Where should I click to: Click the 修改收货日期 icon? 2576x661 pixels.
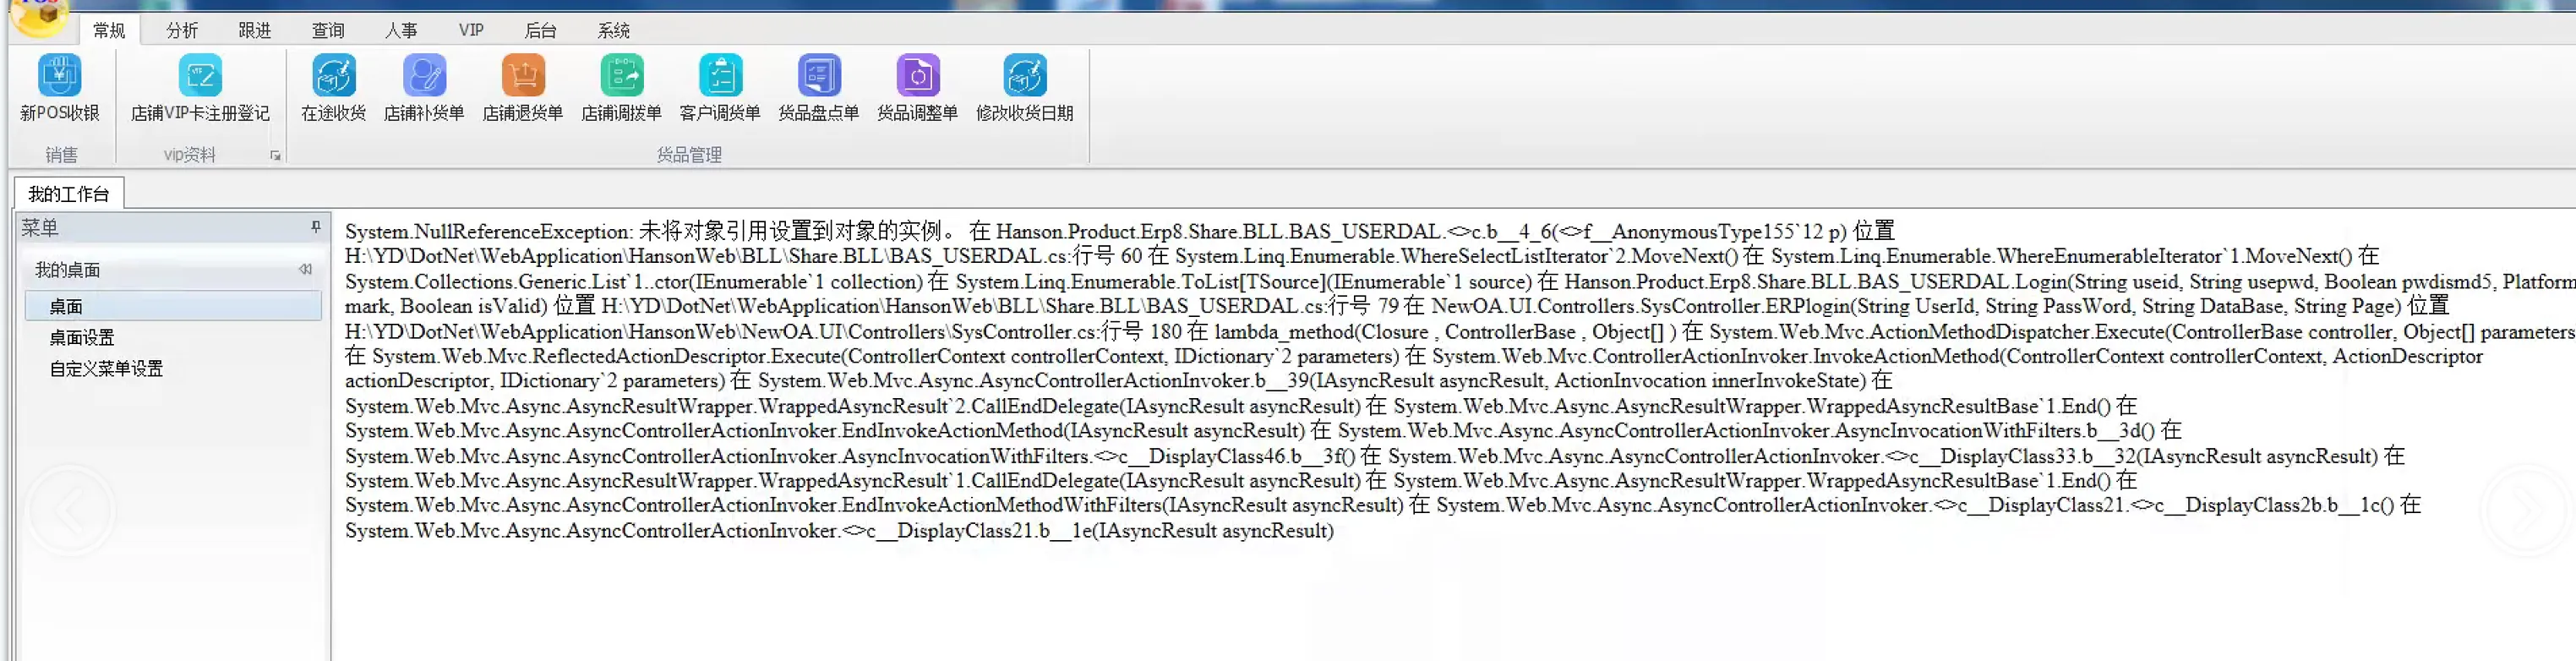click(1024, 76)
